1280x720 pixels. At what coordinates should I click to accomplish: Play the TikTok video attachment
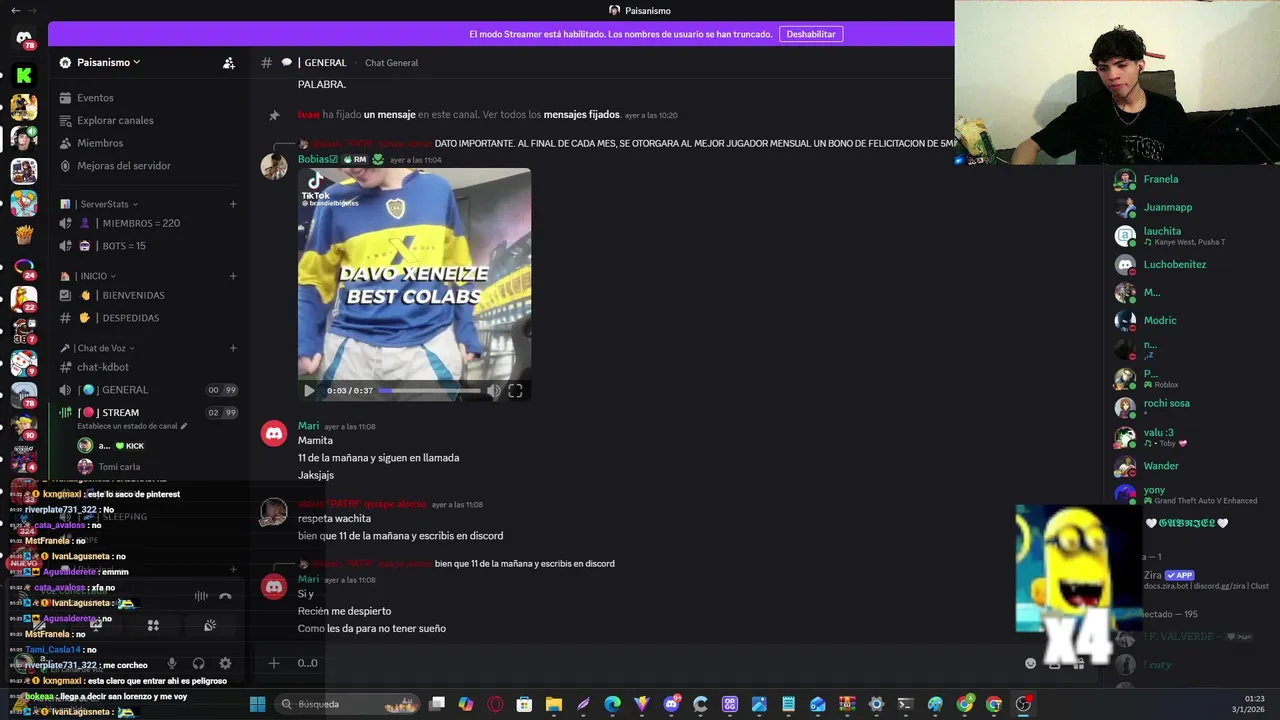[309, 391]
